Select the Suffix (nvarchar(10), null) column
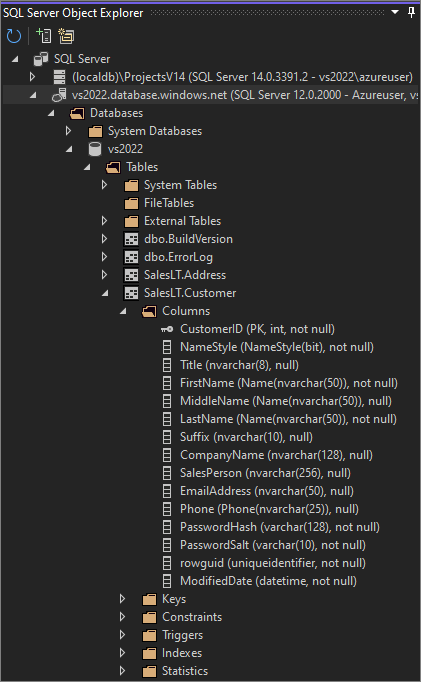This screenshot has width=421, height=682. tap(247, 437)
